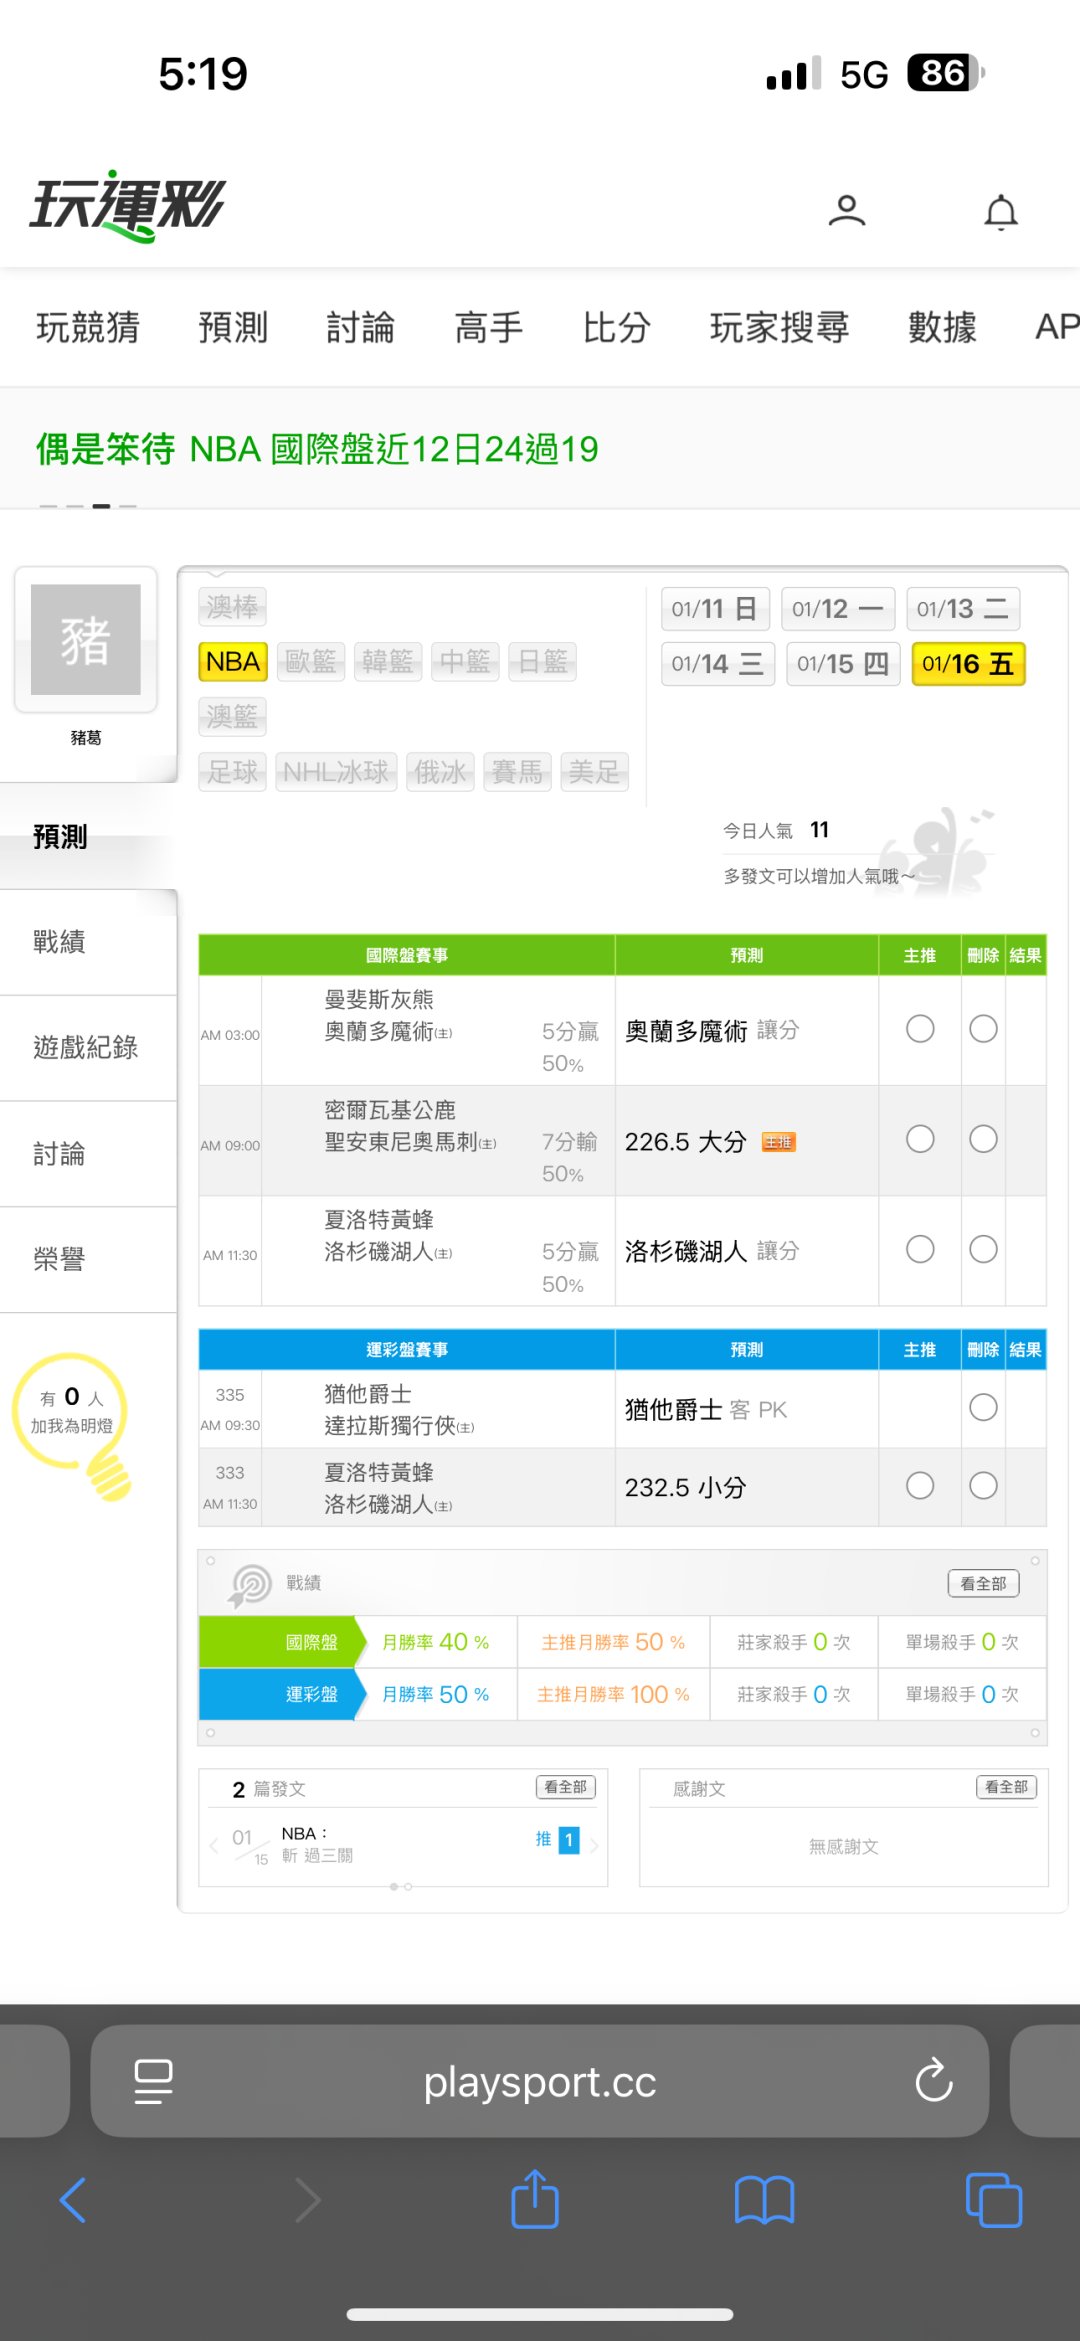Select the 澳籃 league filter
Viewport: 1080px width, 2341px height.
(233, 717)
